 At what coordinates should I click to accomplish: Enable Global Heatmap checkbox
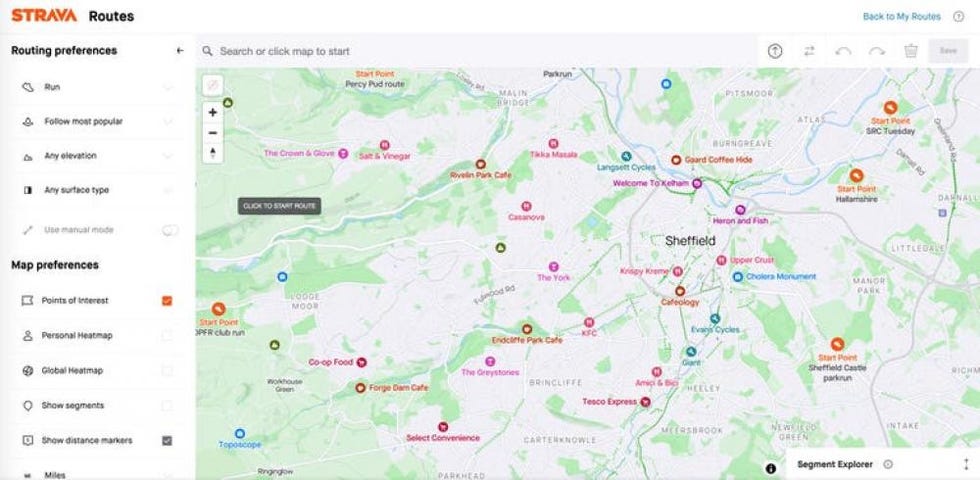pyautogui.click(x=167, y=371)
